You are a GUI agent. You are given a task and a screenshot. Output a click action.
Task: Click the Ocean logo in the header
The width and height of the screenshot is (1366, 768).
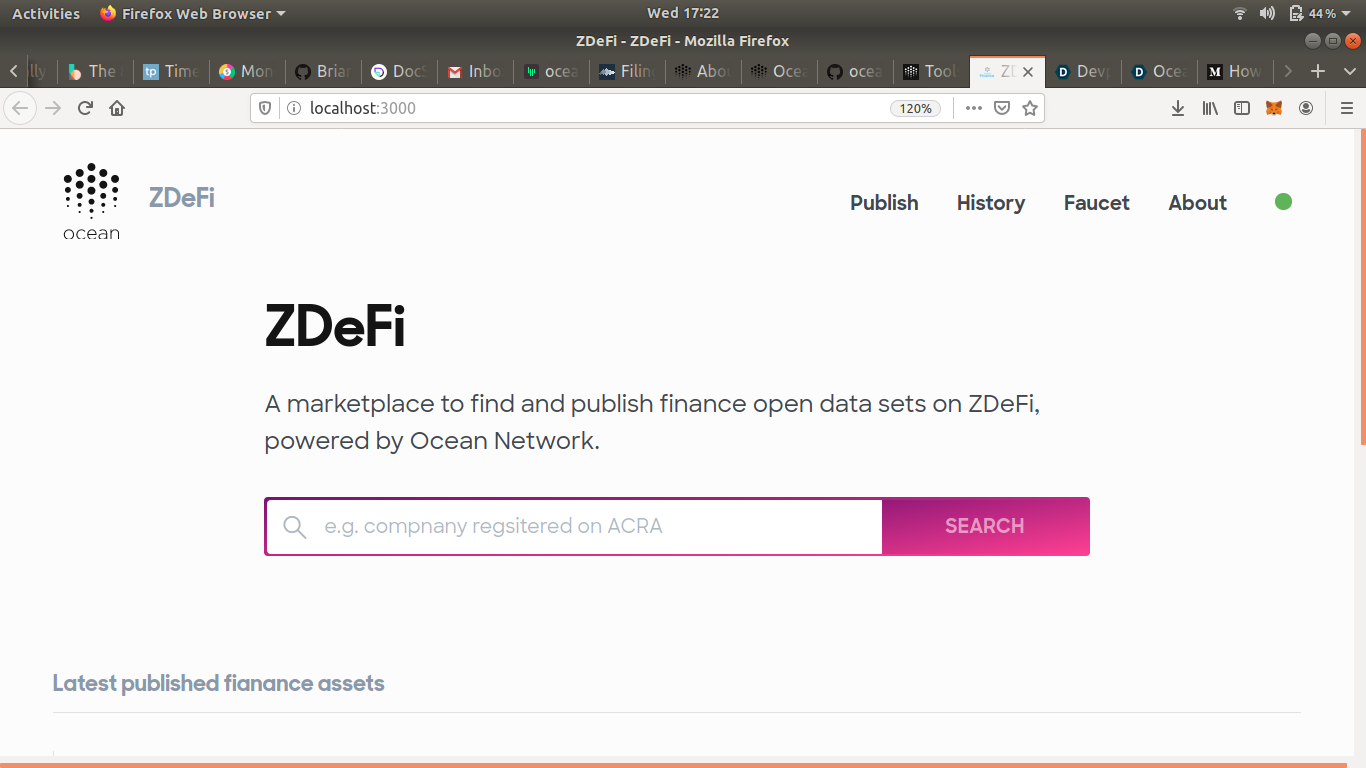(91, 202)
